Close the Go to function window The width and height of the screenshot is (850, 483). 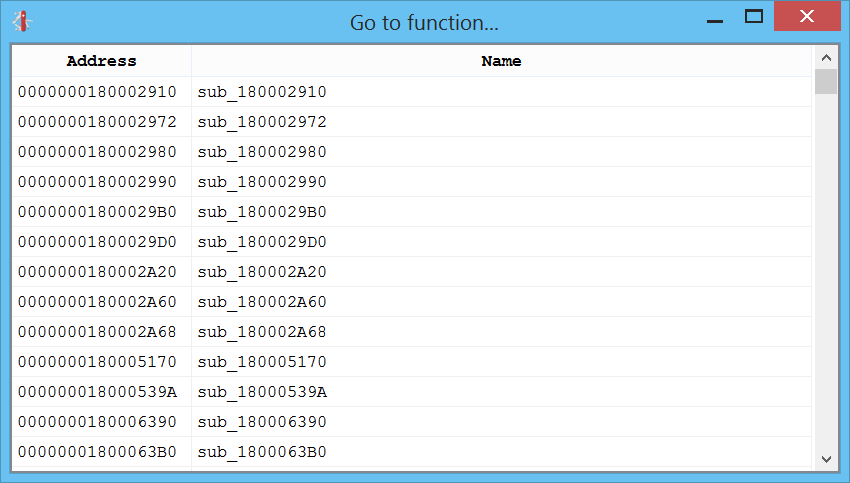click(807, 16)
